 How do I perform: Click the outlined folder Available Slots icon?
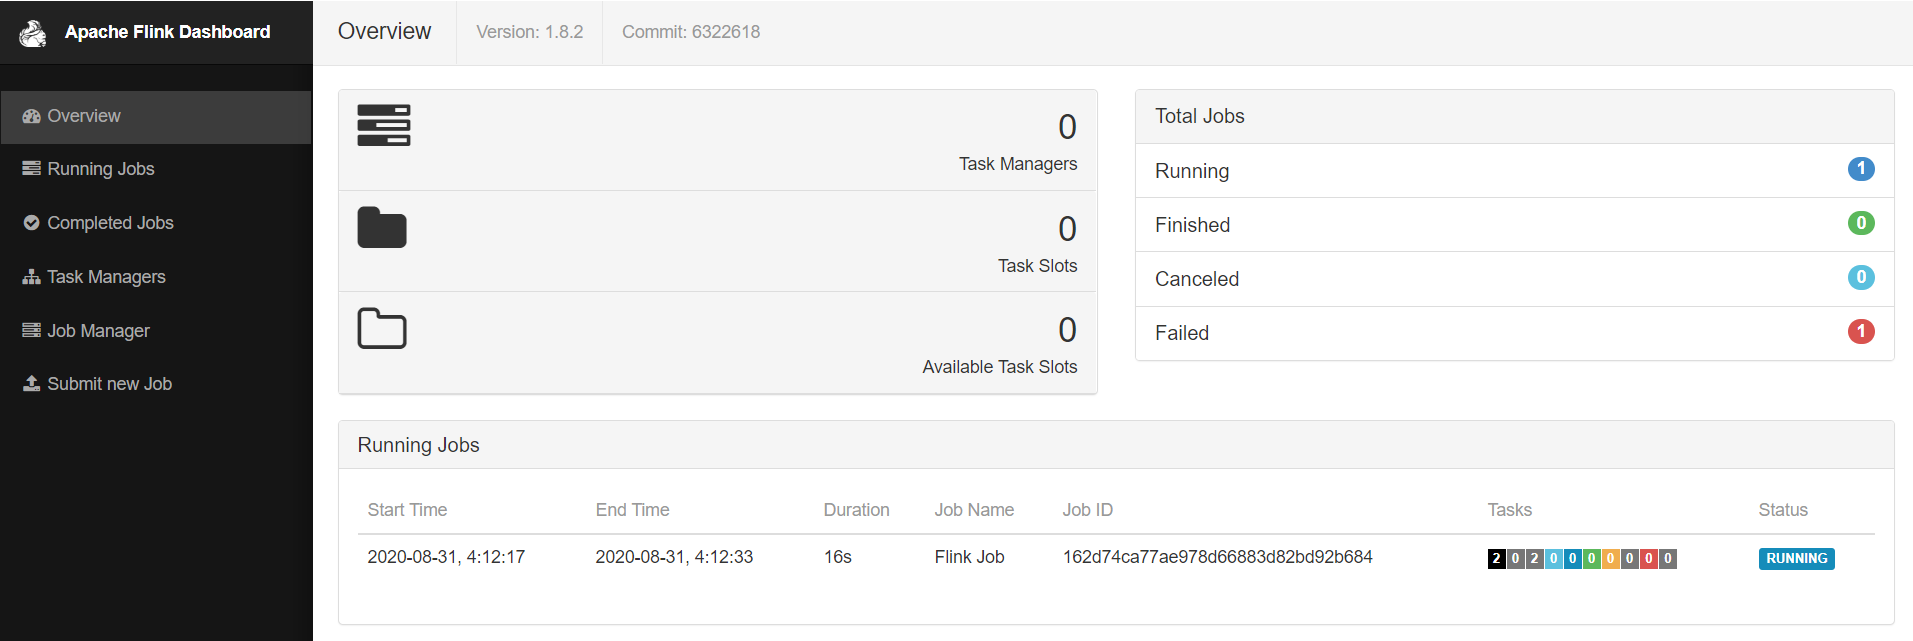pos(382,329)
